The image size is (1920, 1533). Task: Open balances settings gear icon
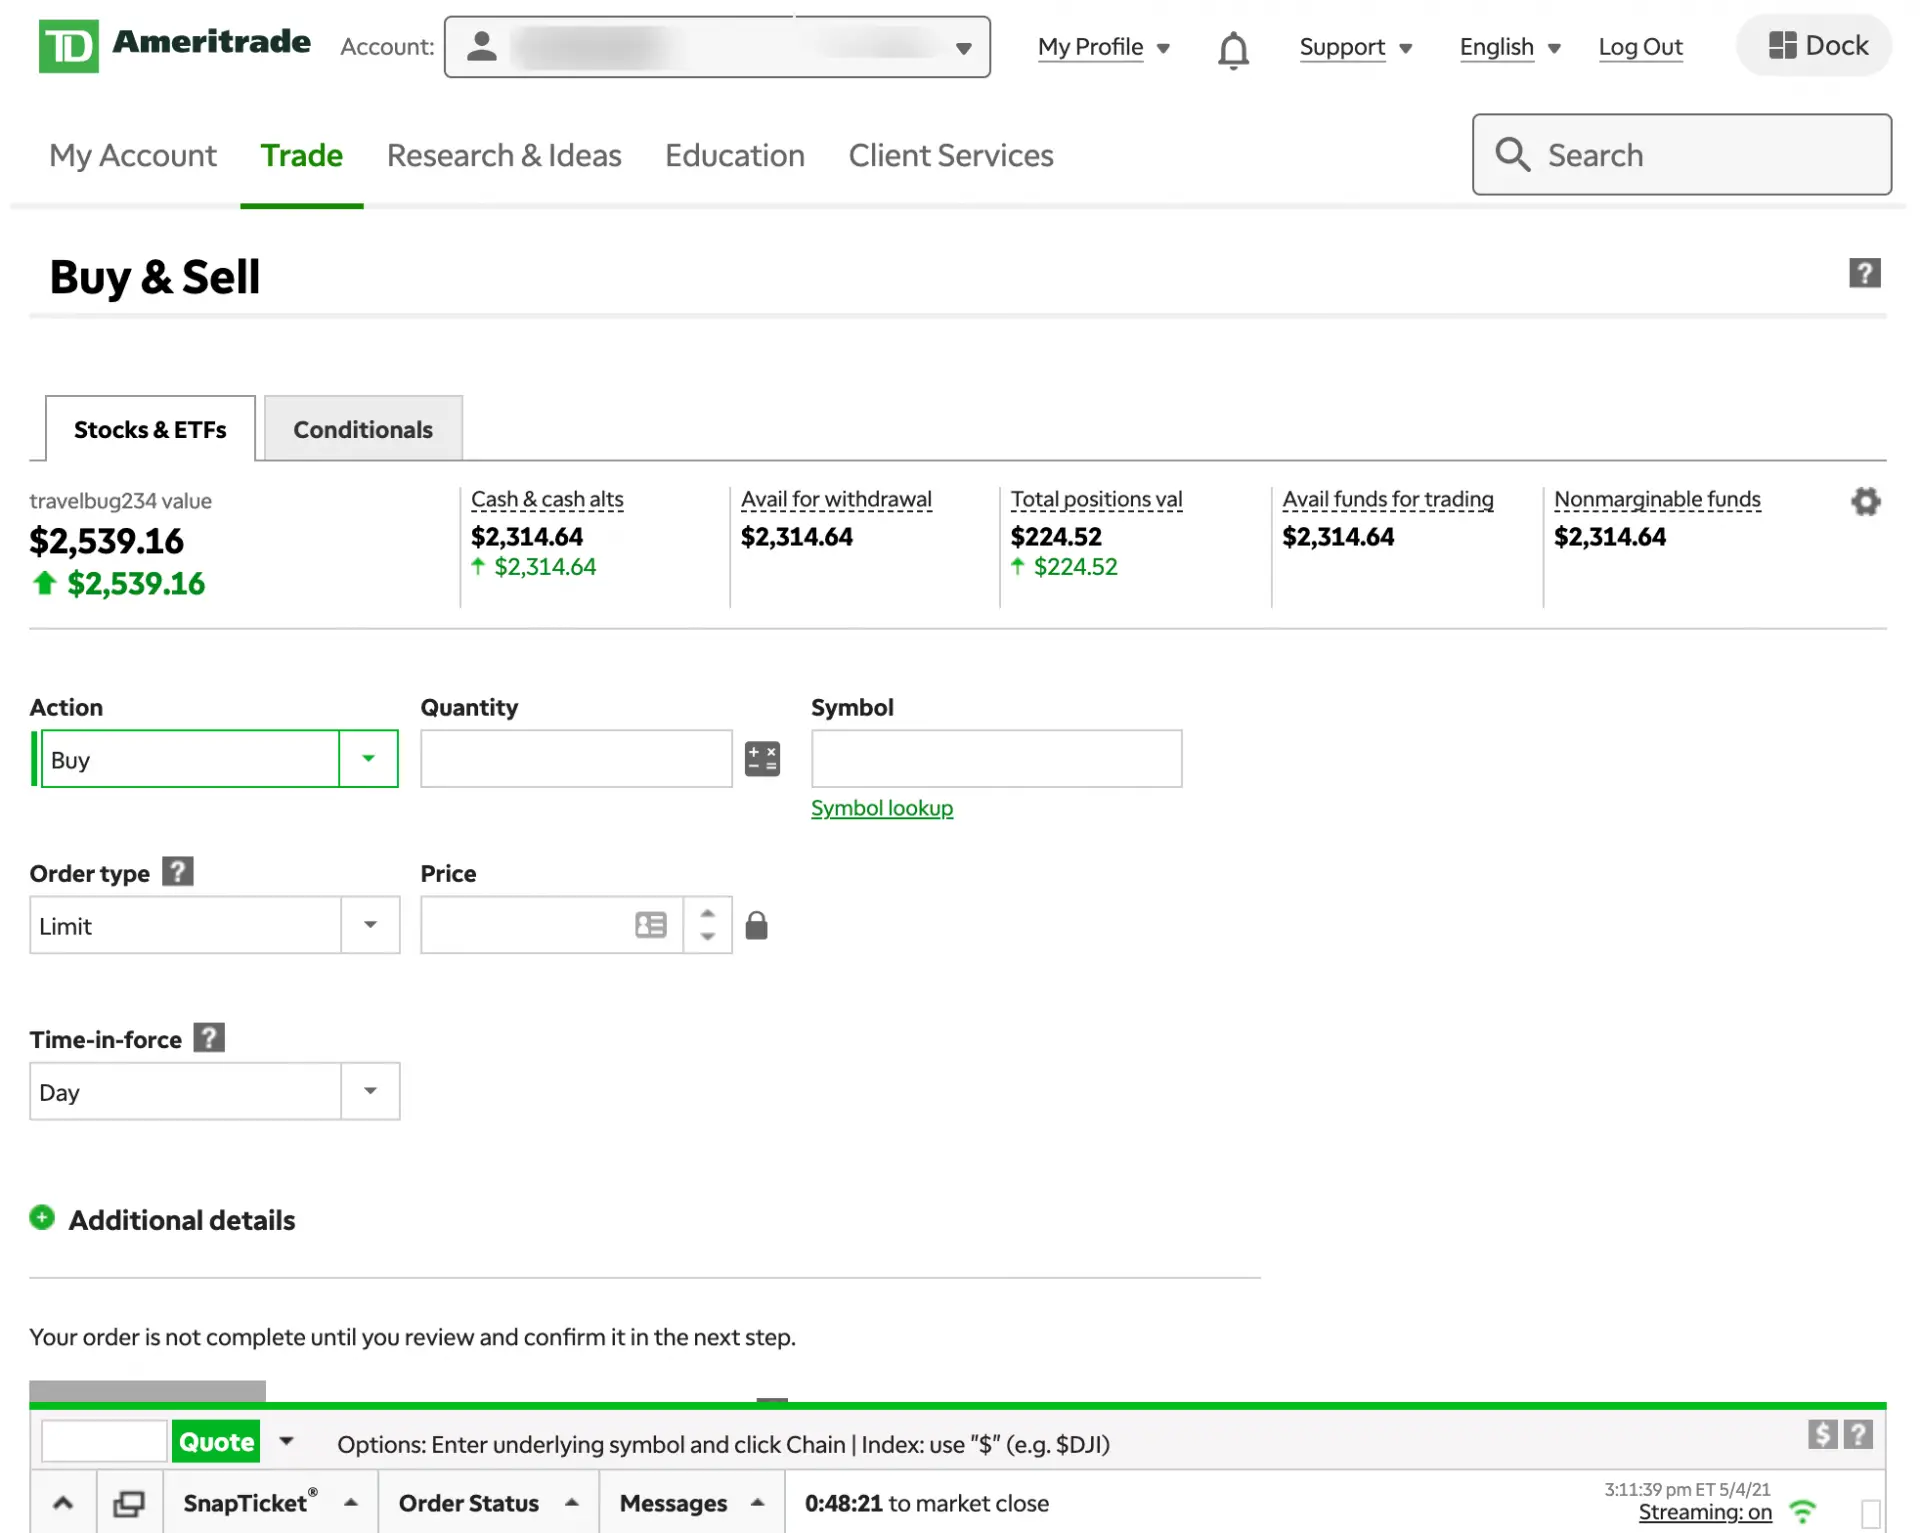1865,501
